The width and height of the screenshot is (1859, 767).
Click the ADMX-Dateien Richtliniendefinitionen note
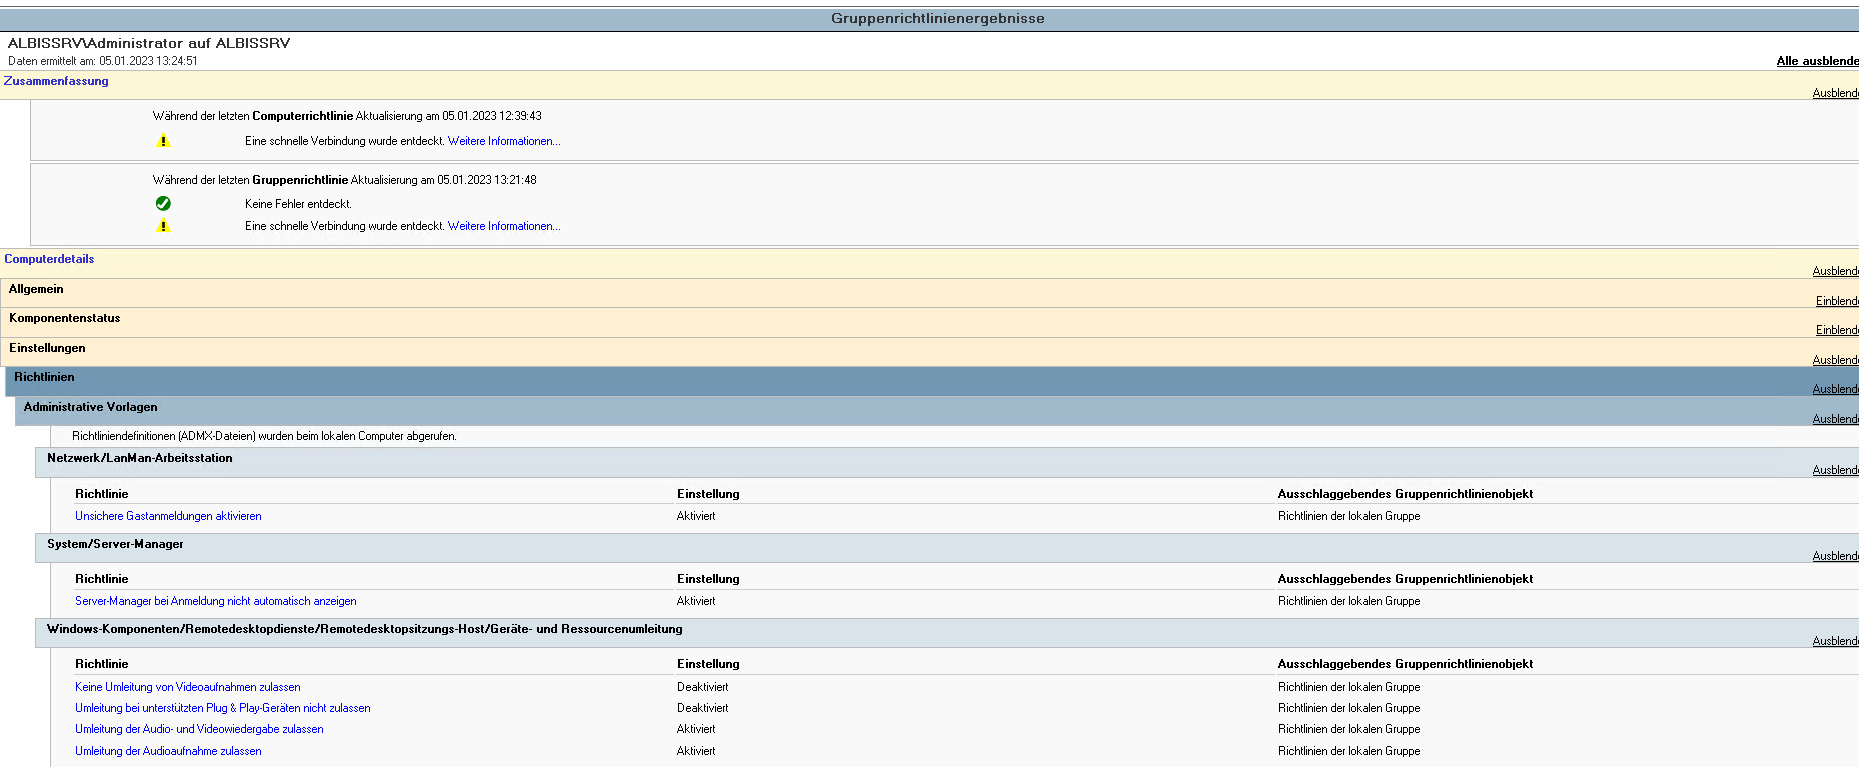point(264,436)
